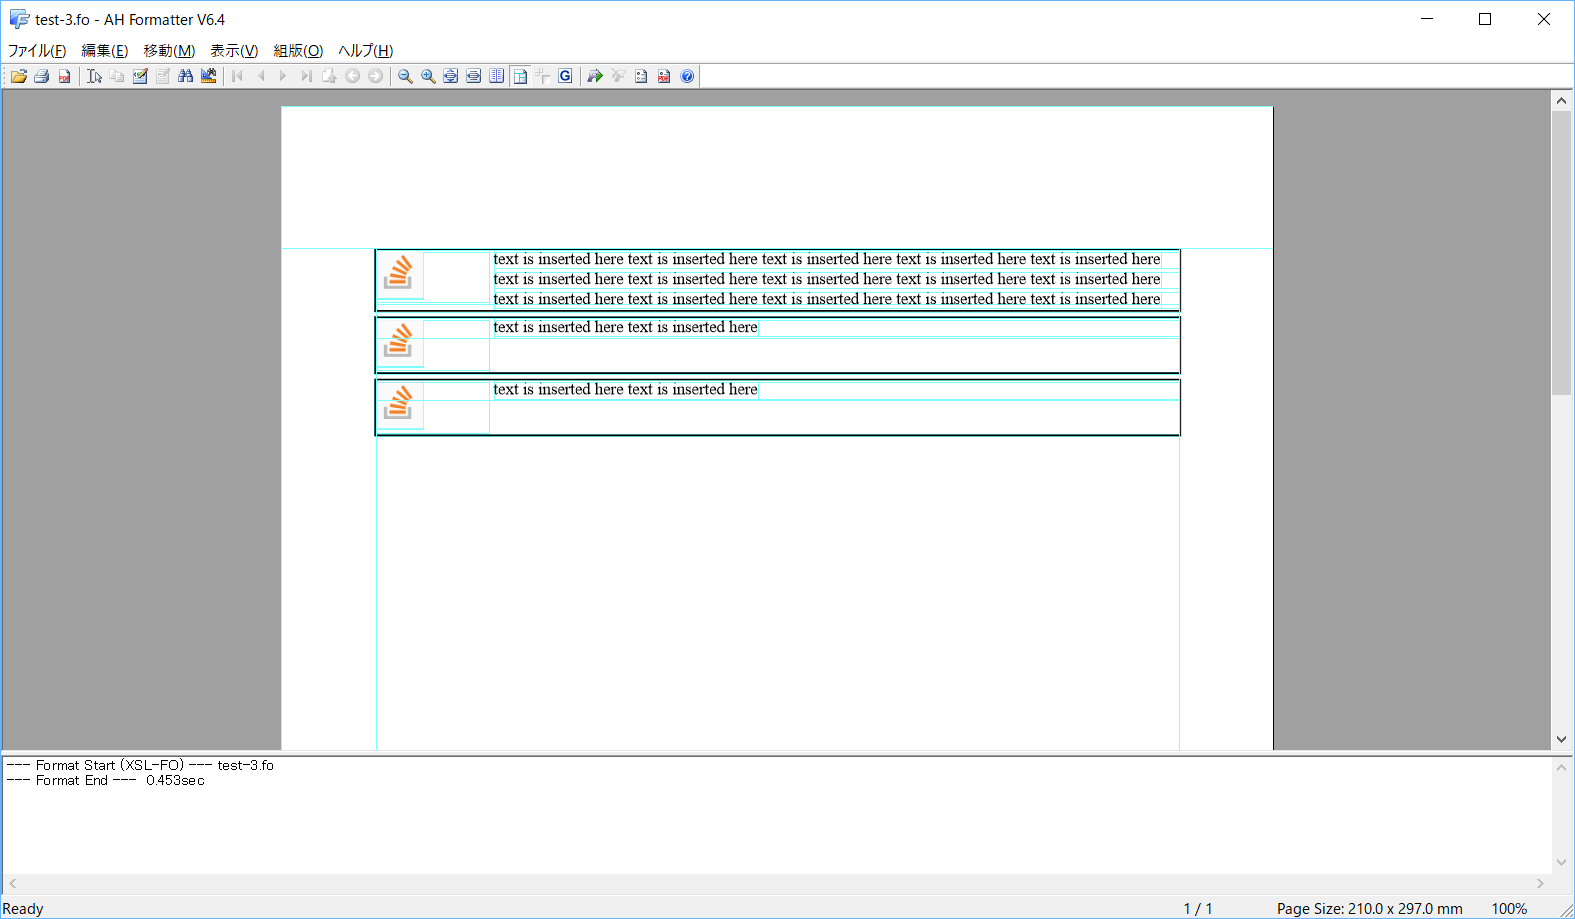Open the format option settings icon

click(641, 76)
